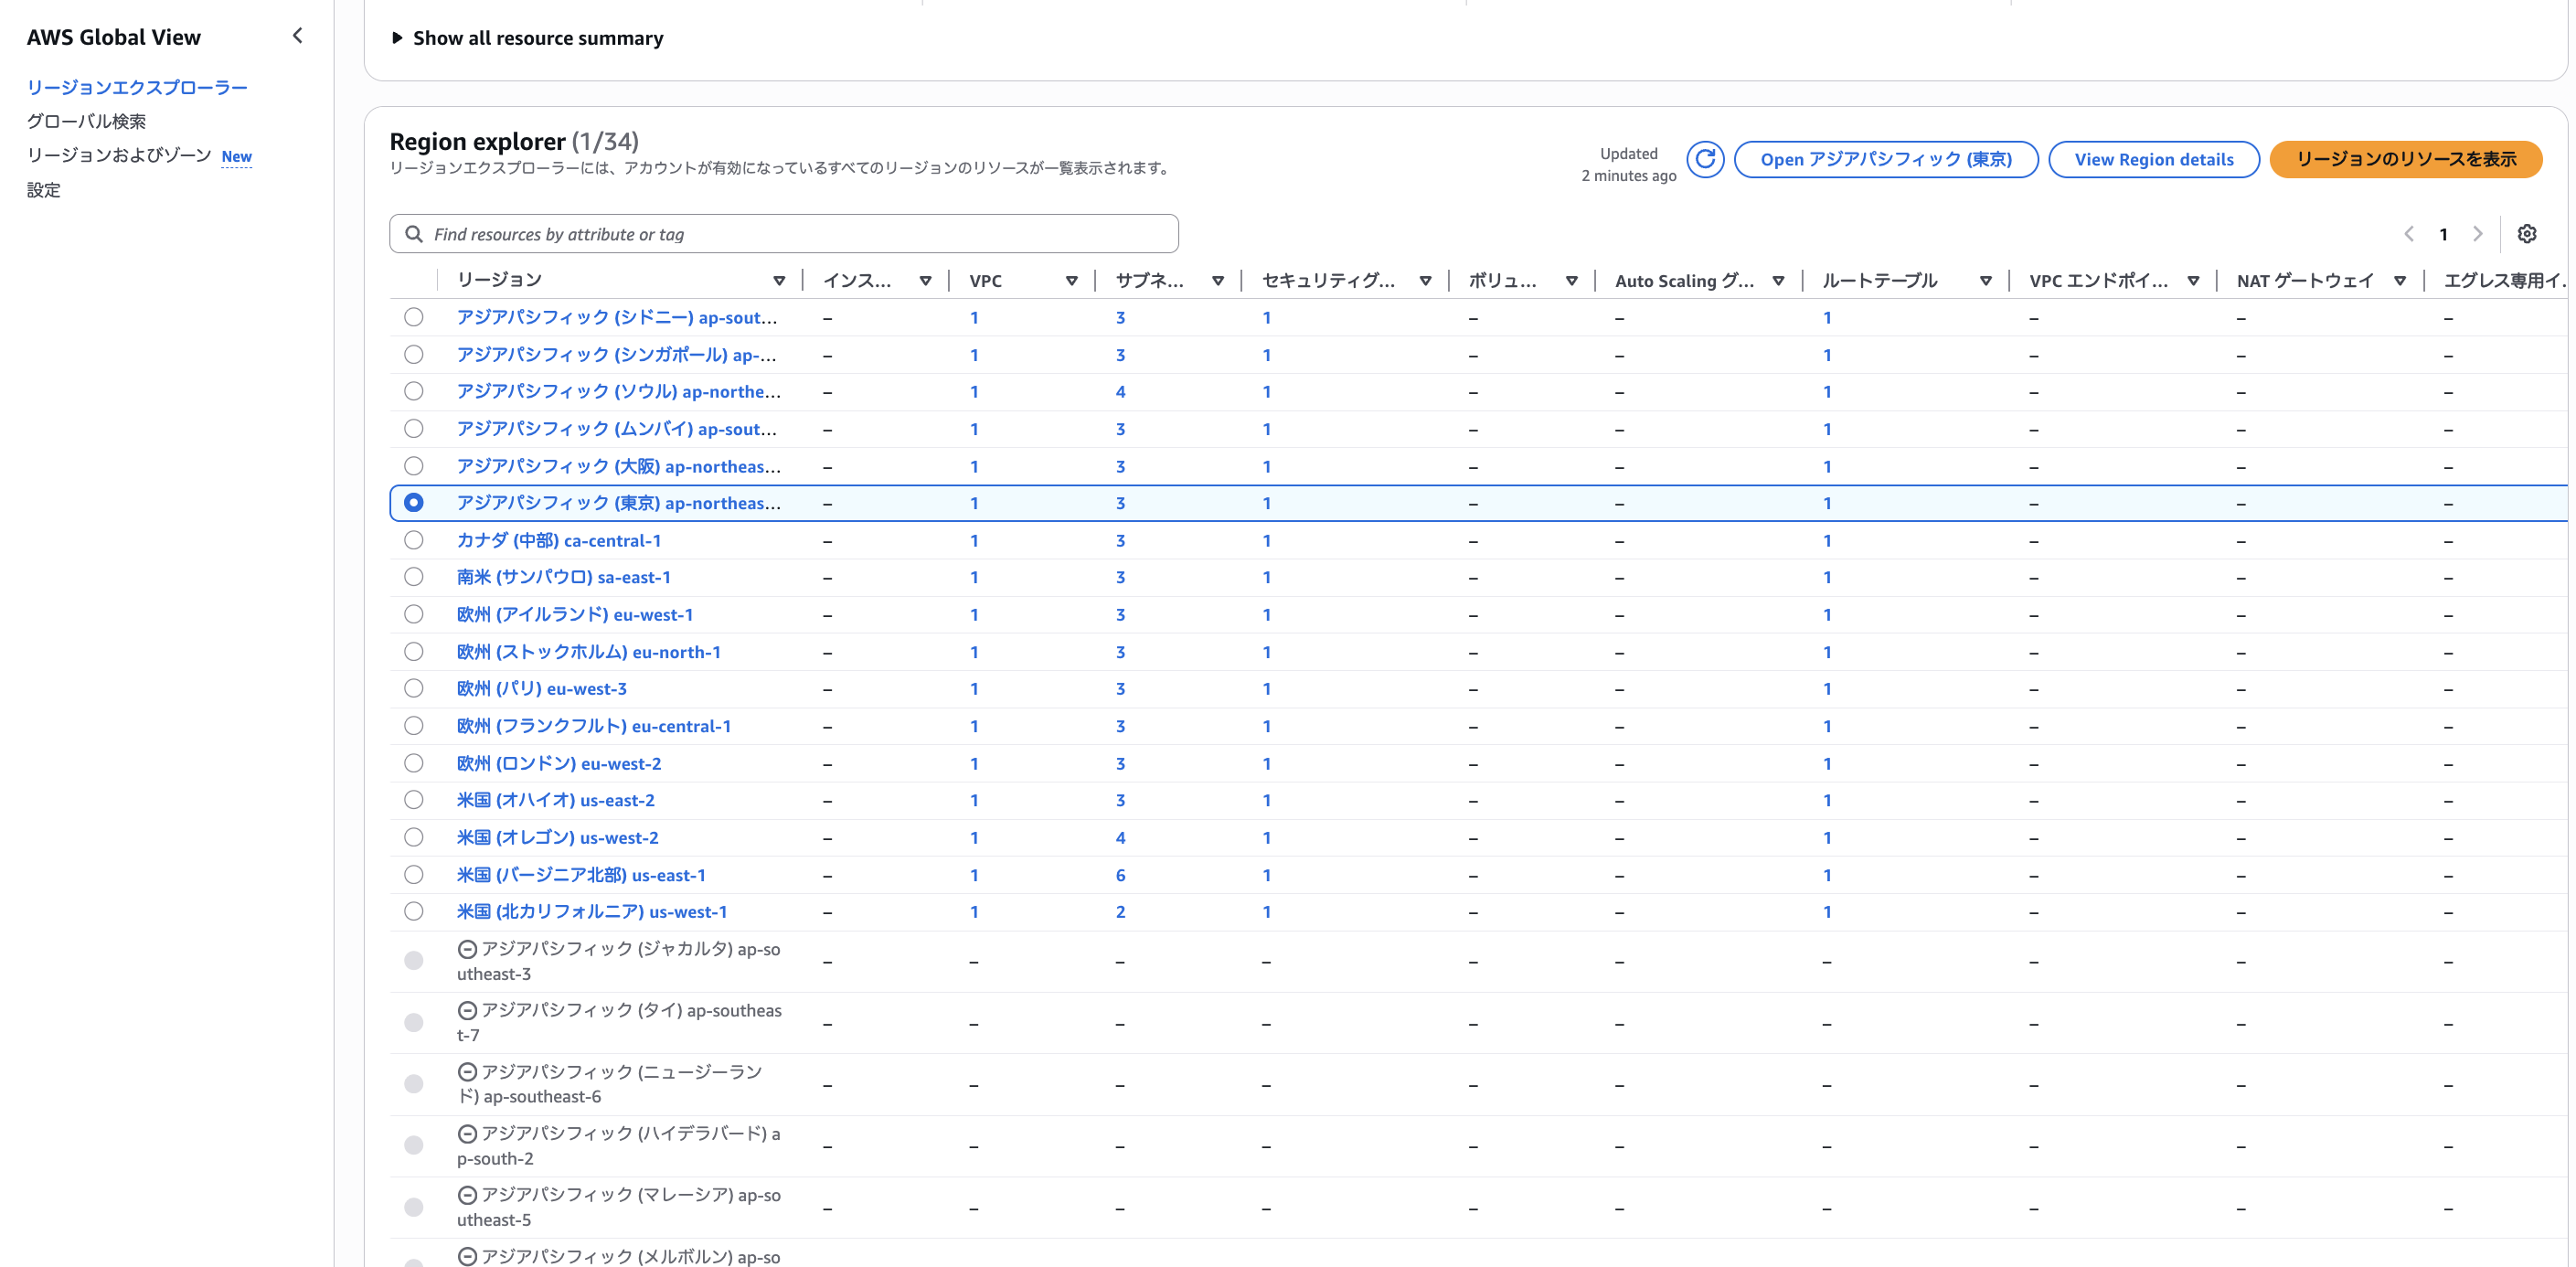Select the us-east-1 バージニア北部 radio button
Viewport: 2576px width, 1267px height.
413,875
